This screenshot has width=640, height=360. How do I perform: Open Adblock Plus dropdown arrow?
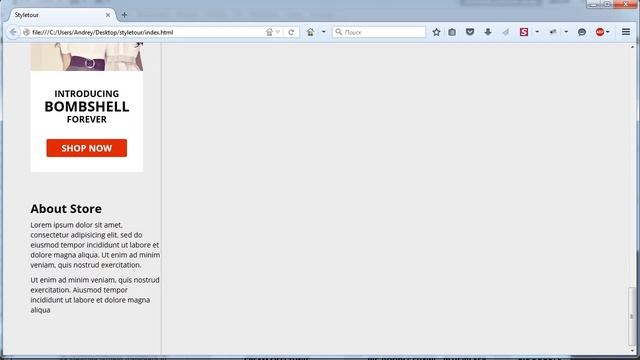point(608,32)
